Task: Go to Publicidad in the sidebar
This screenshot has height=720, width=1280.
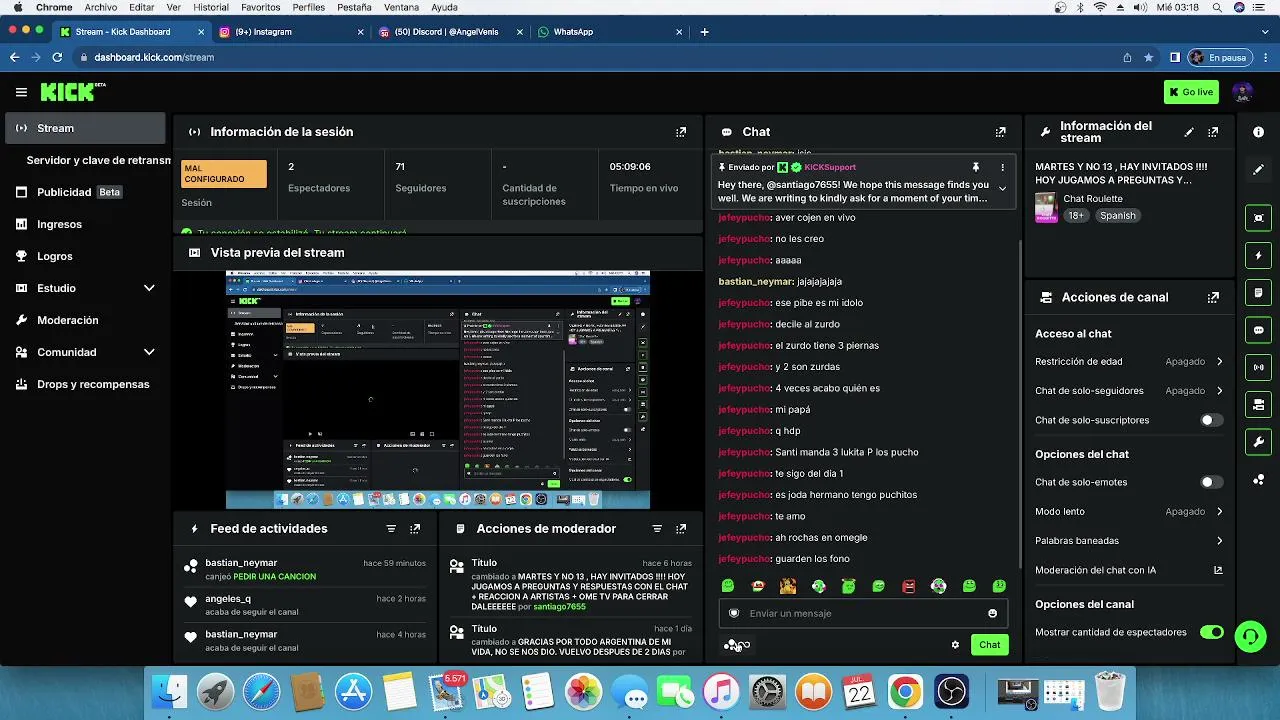Action: click(x=85, y=192)
